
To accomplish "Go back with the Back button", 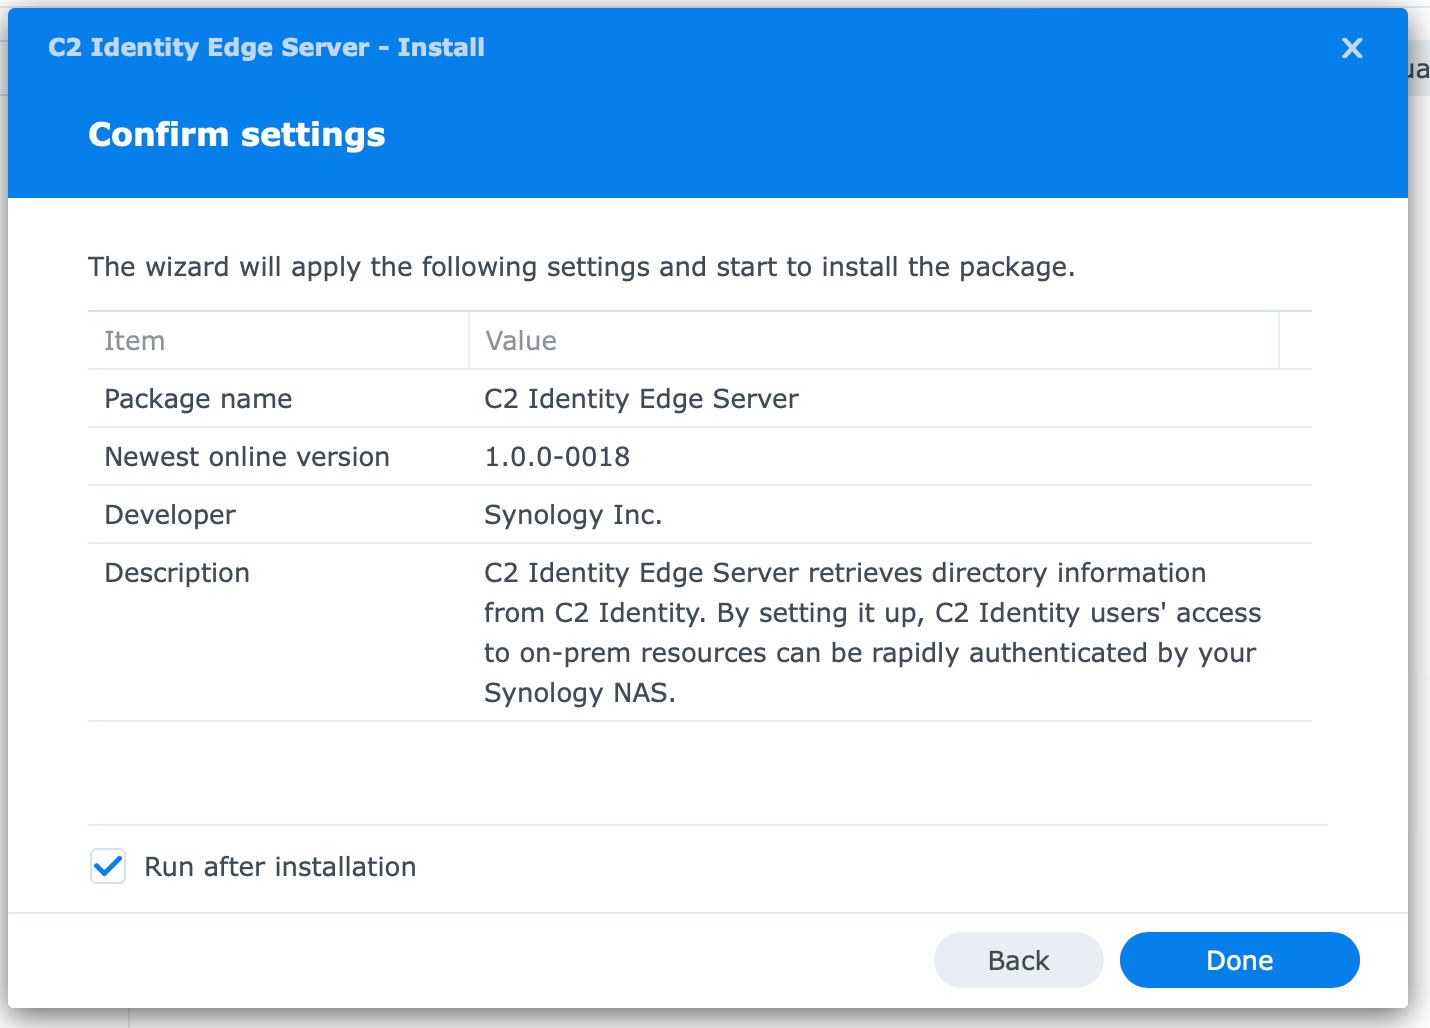I will [1018, 960].
